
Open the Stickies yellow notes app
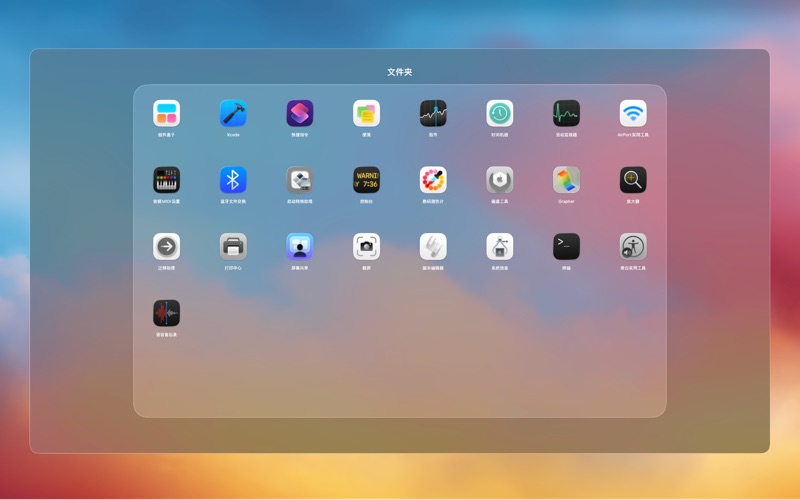(366, 113)
